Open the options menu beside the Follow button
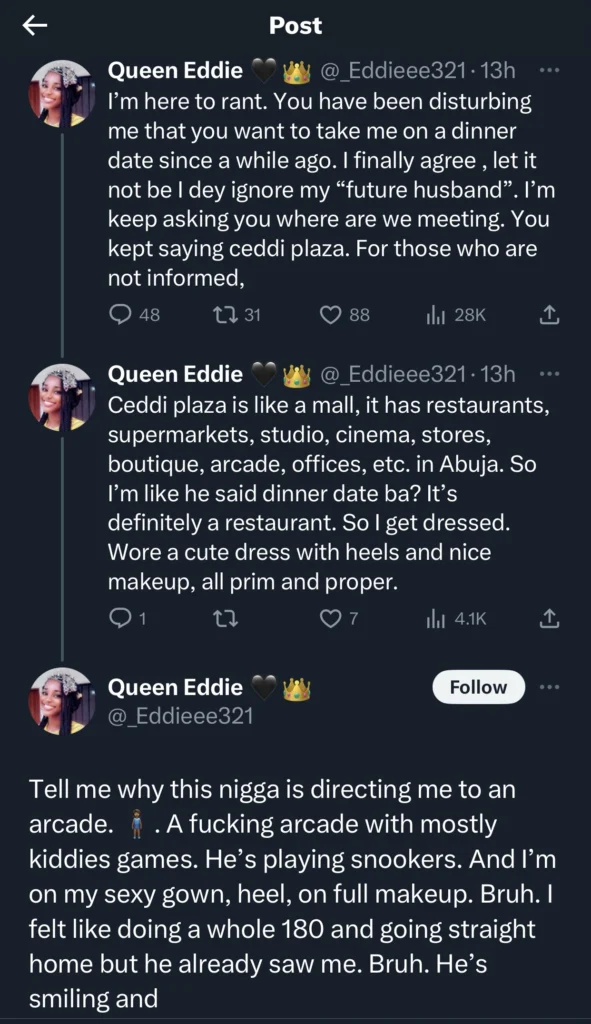 pyautogui.click(x=549, y=687)
